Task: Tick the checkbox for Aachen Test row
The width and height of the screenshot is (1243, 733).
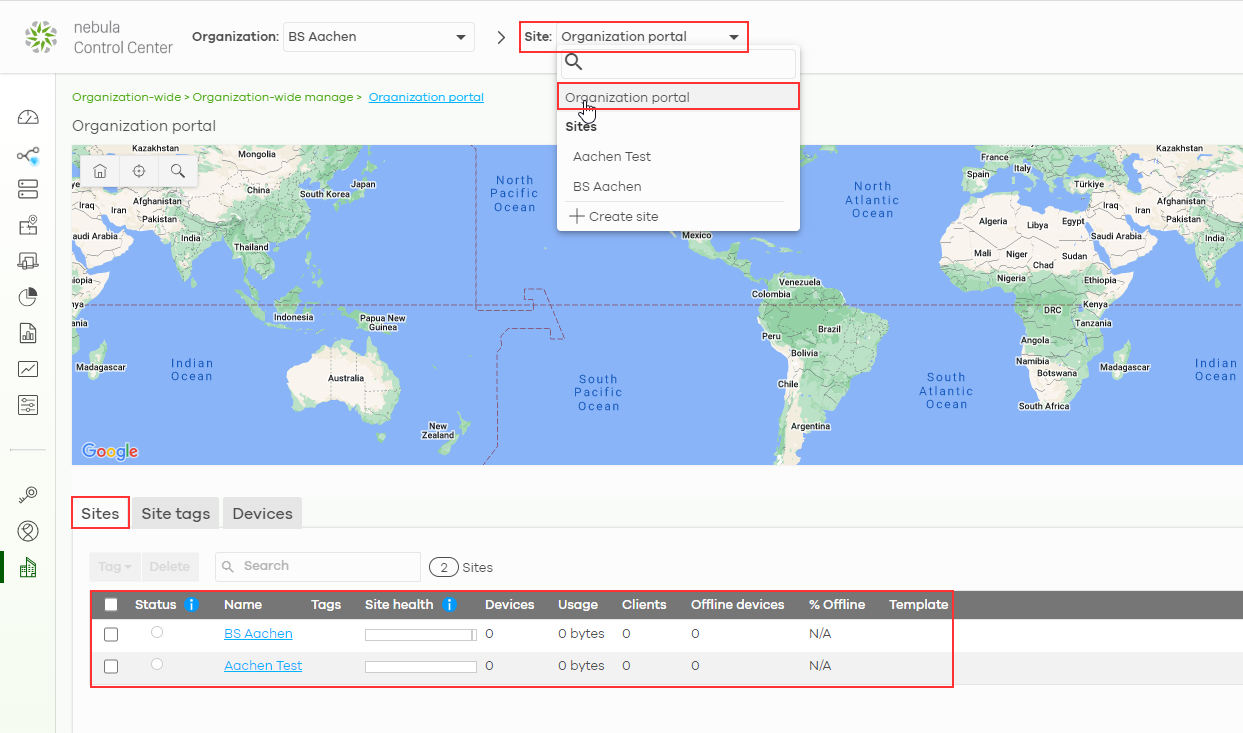Action: [x=111, y=667]
